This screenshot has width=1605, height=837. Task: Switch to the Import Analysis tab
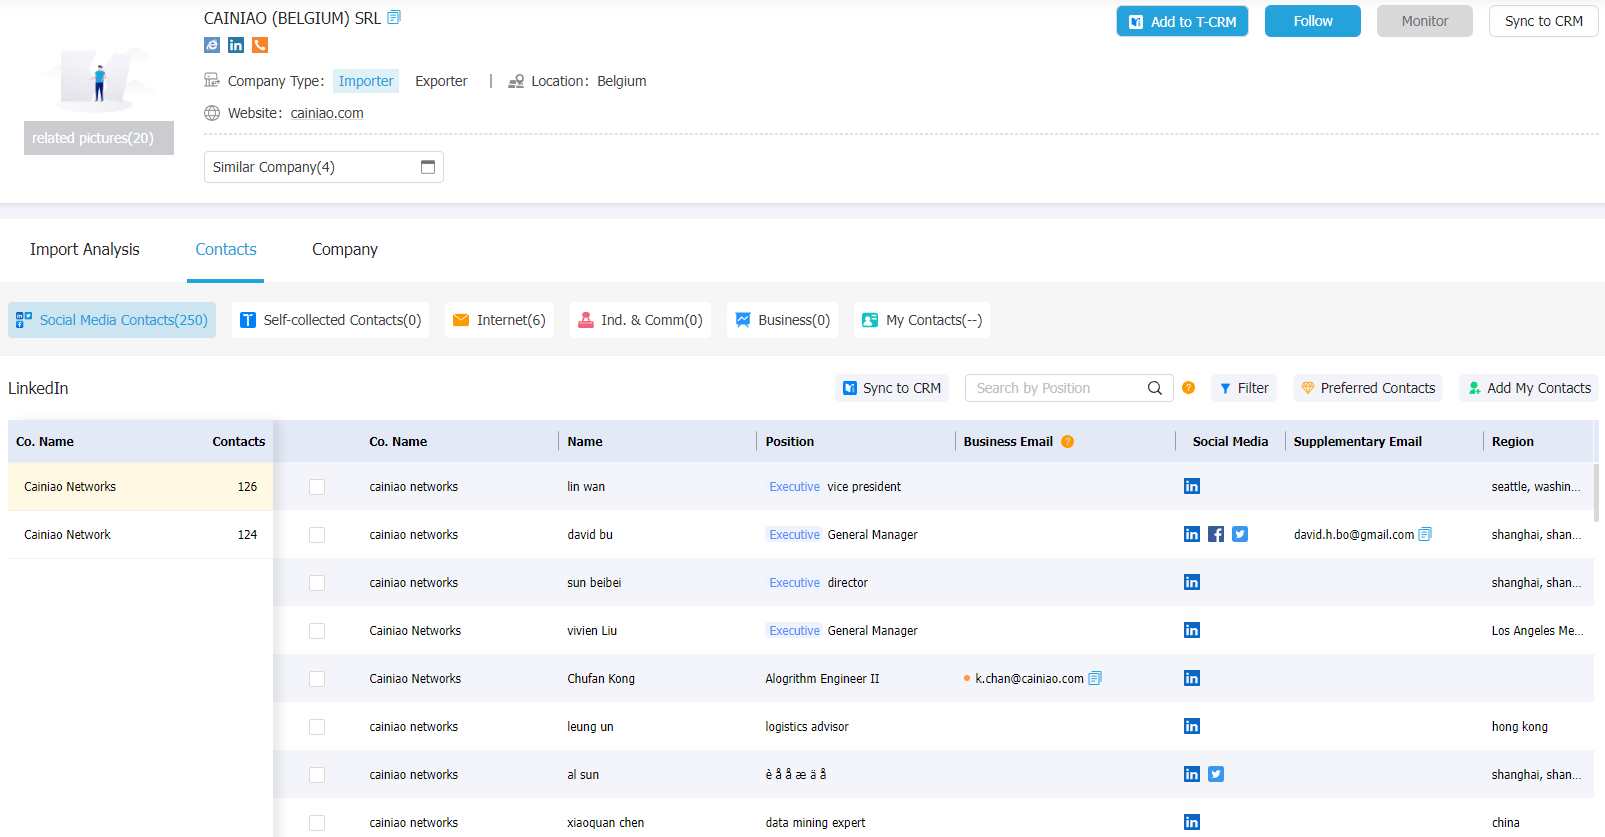(85, 249)
